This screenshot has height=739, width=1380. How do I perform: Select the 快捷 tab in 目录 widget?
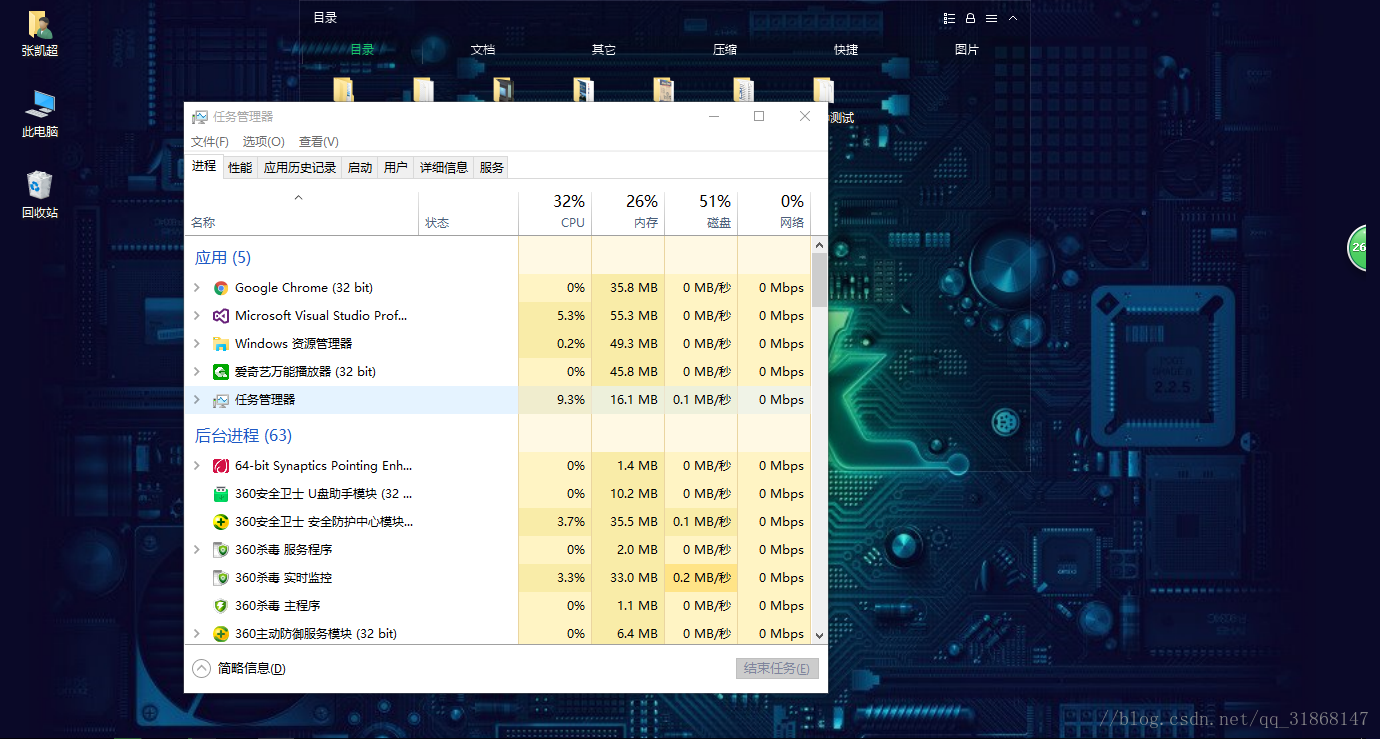click(846, 50)
